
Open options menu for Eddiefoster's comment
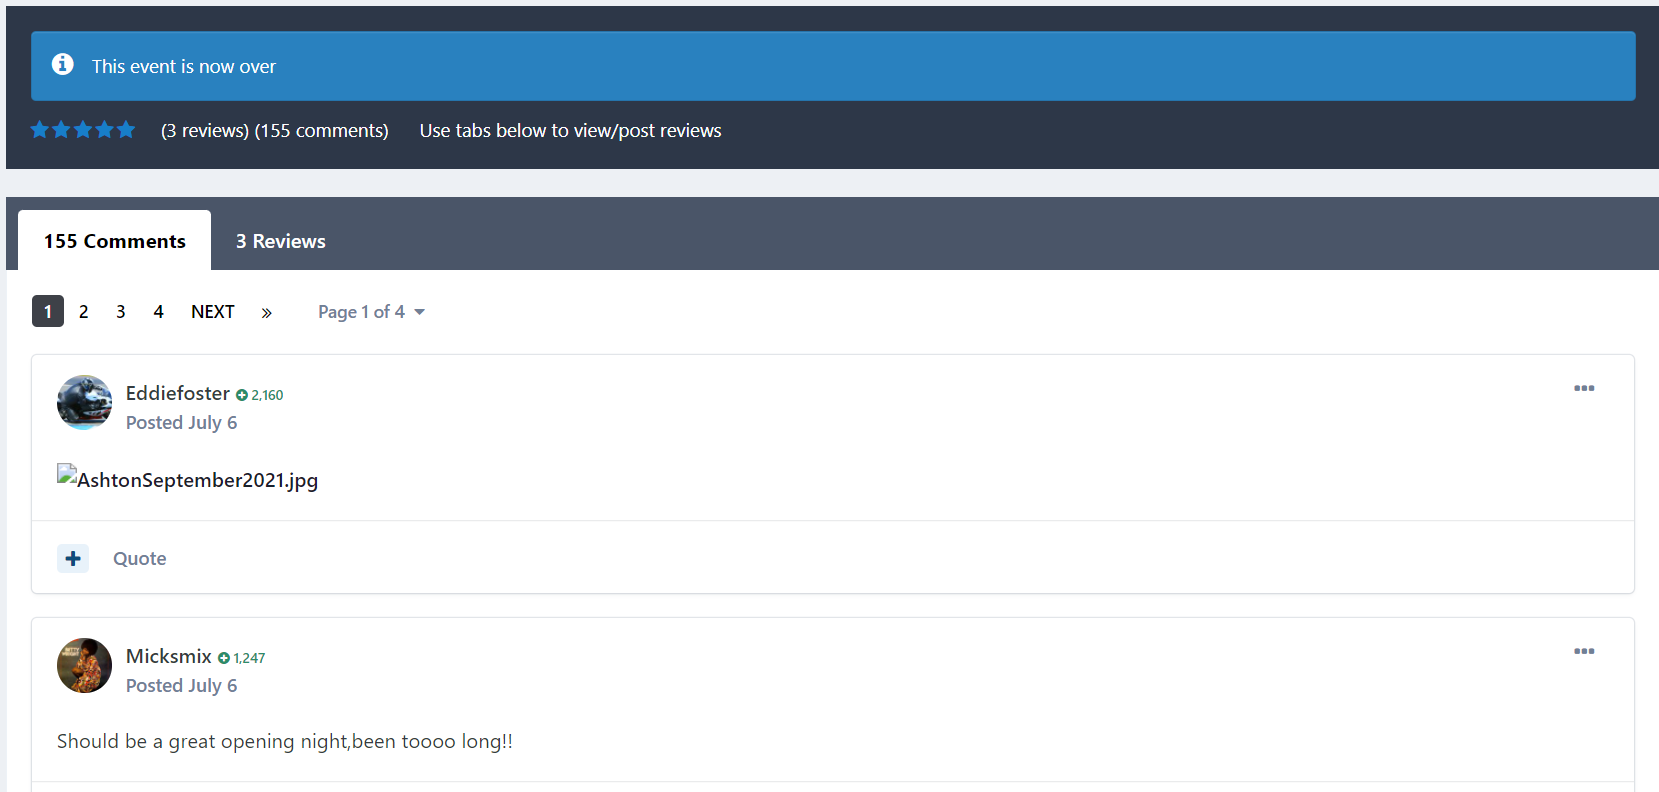pyautogui.click(x=1584, y=388)
